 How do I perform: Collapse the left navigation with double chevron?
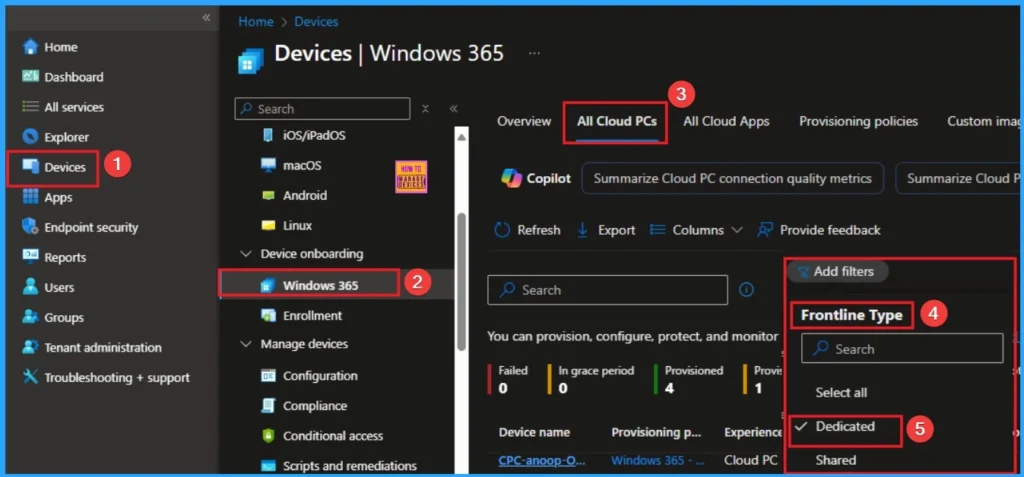coord(206,18)
